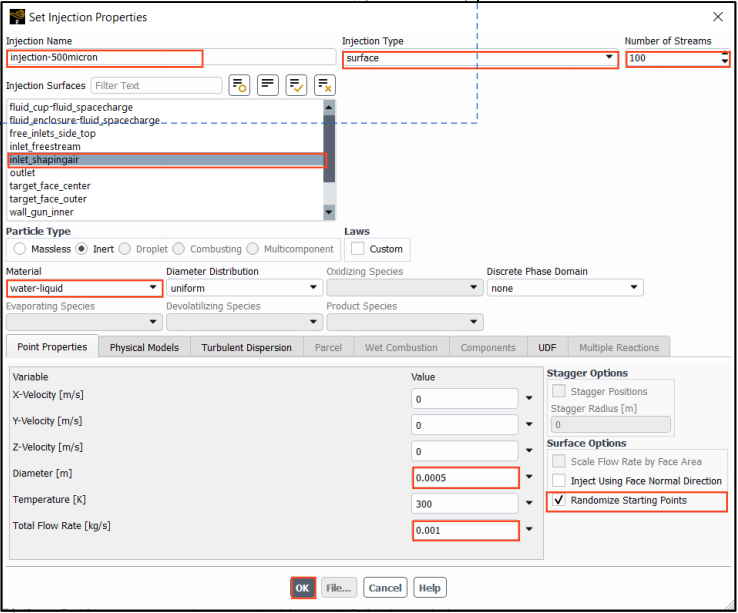Click the surface list icon with circle badge
This screenshot has width=738, height=613.
click(x=239, y=85)
